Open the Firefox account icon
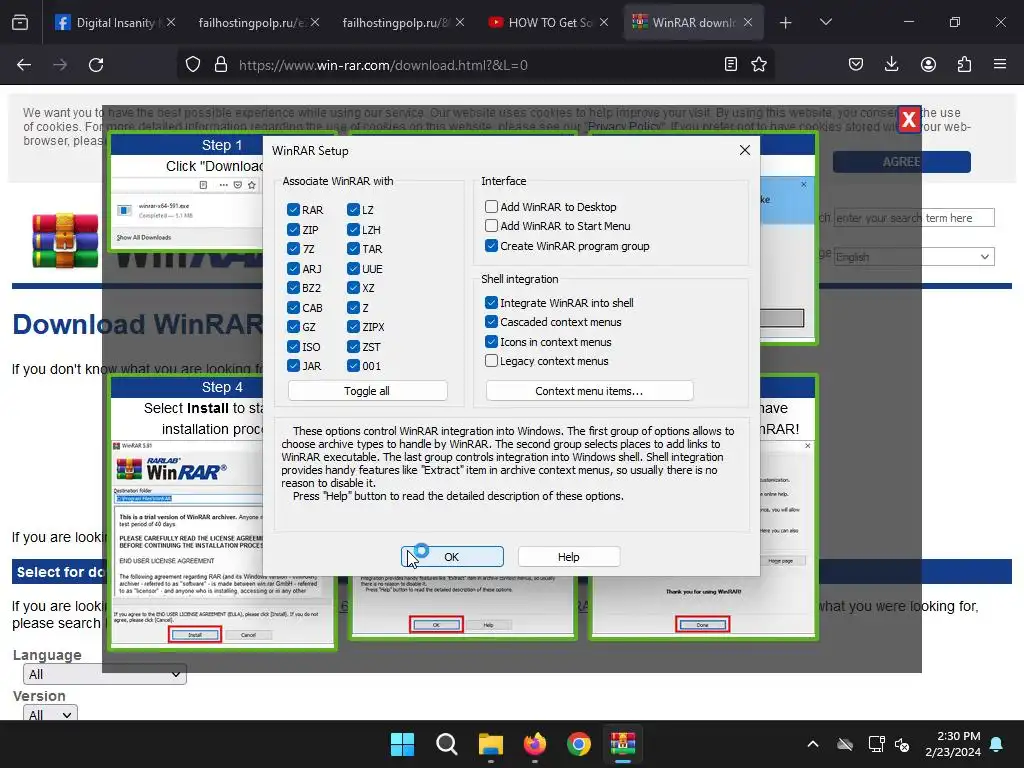The image size is (1024, 768). coord(928,65)
